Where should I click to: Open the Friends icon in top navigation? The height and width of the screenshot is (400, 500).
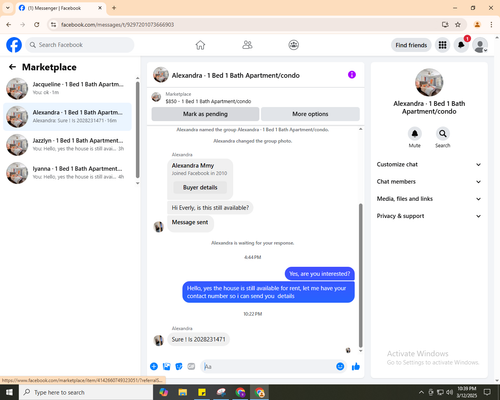pyautogui.click(x=247, y=45)
